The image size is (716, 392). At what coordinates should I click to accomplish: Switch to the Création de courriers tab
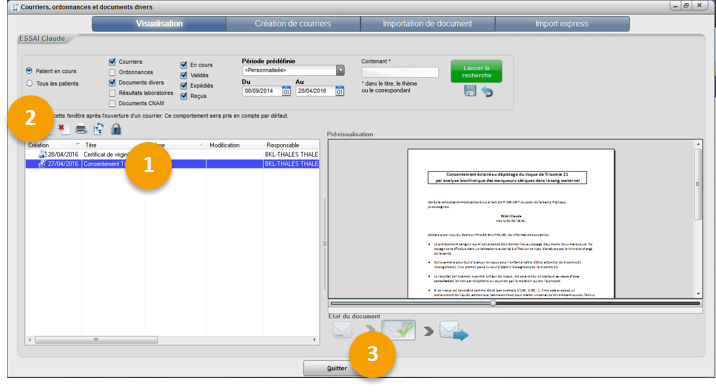coord(293,24)
